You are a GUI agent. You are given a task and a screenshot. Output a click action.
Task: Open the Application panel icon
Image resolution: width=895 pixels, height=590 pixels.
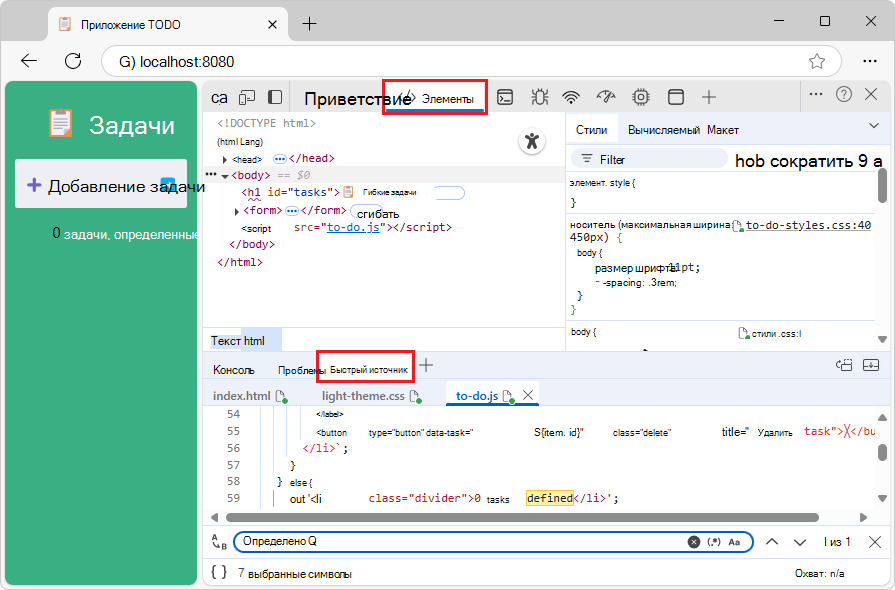point(676,97)
